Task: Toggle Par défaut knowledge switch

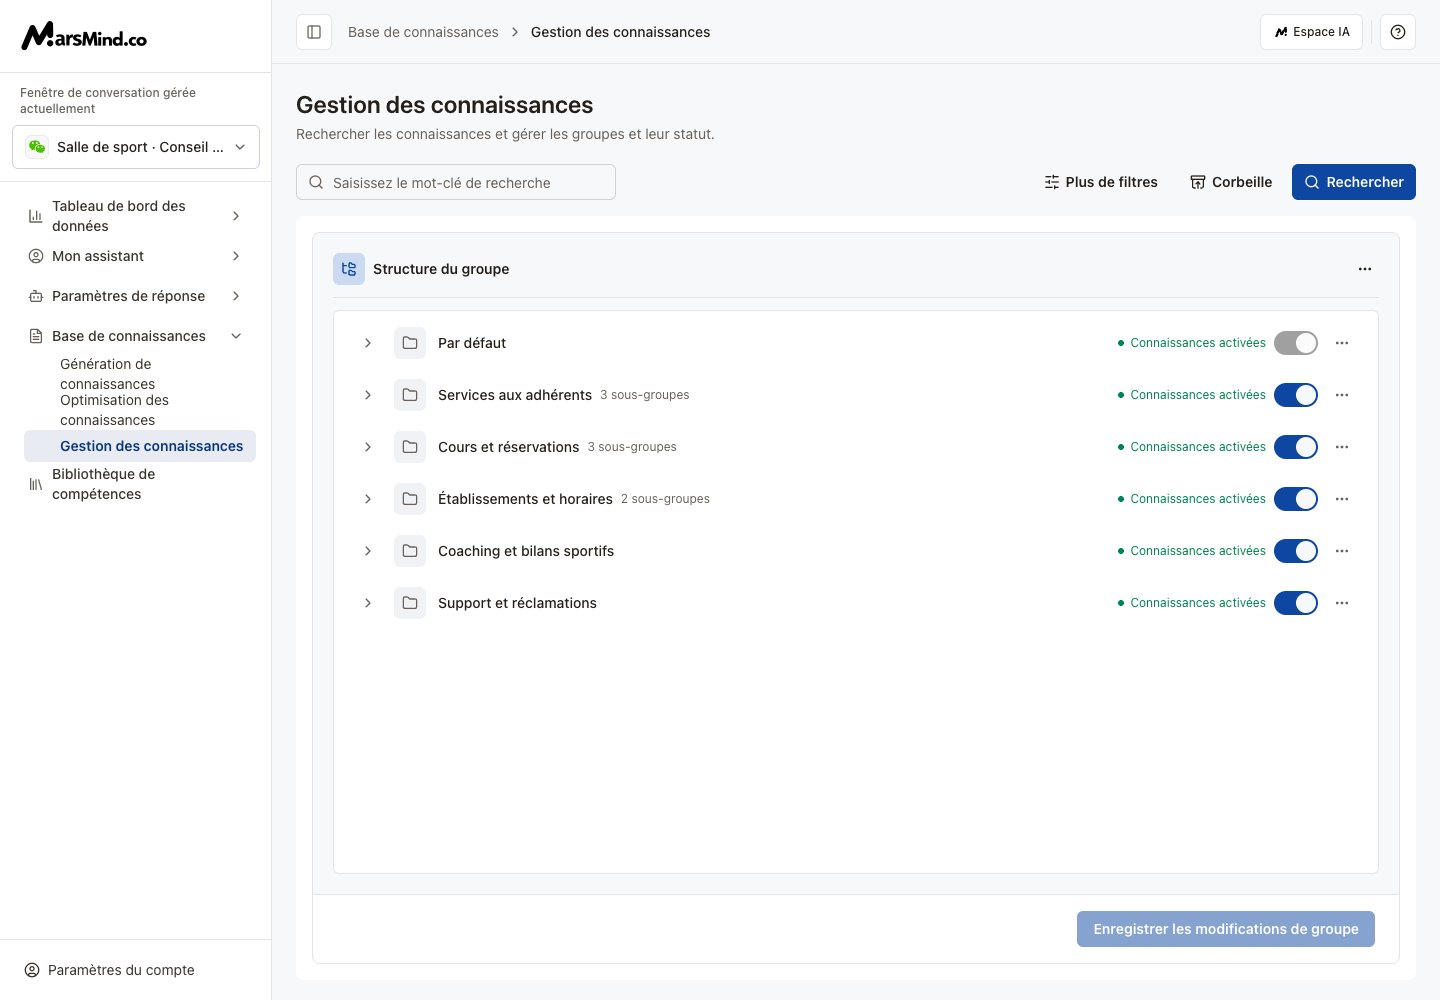Action: pos(1296,343)
